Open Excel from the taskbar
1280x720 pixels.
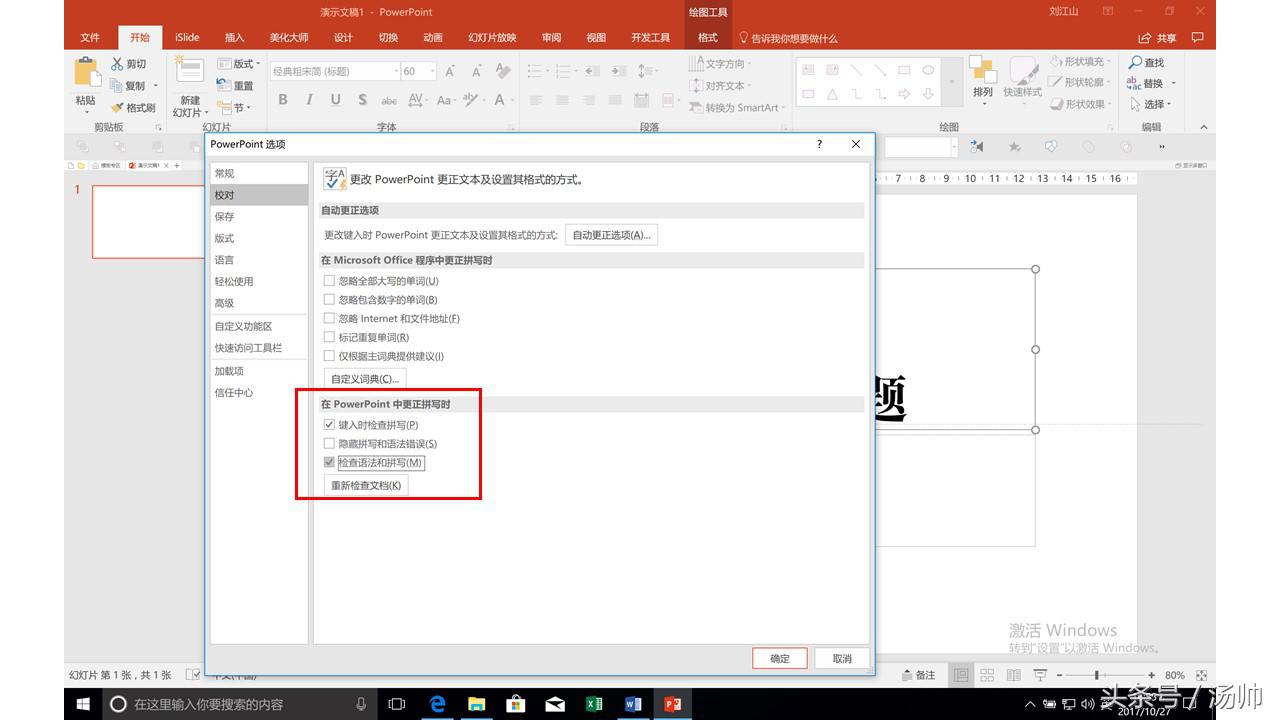(x=593, y=704)
